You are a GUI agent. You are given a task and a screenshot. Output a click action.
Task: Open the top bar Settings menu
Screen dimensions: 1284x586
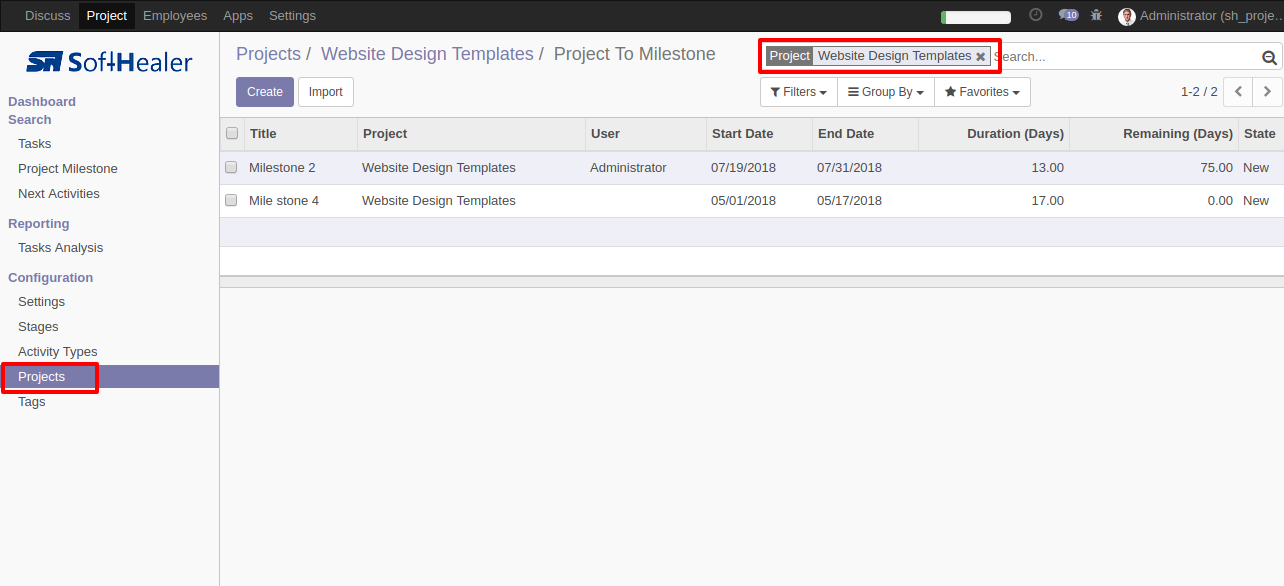(292, 16)
